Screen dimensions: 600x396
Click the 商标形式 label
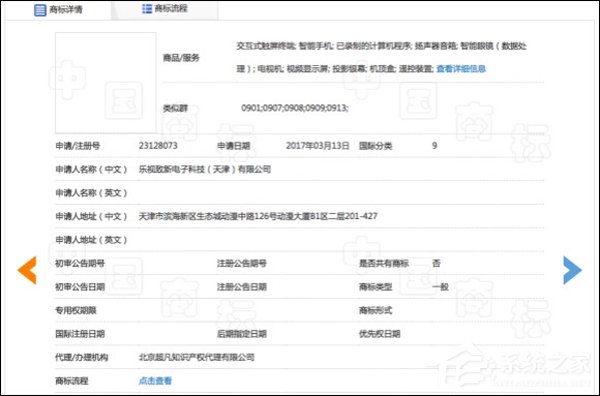(x=375, y=310)
